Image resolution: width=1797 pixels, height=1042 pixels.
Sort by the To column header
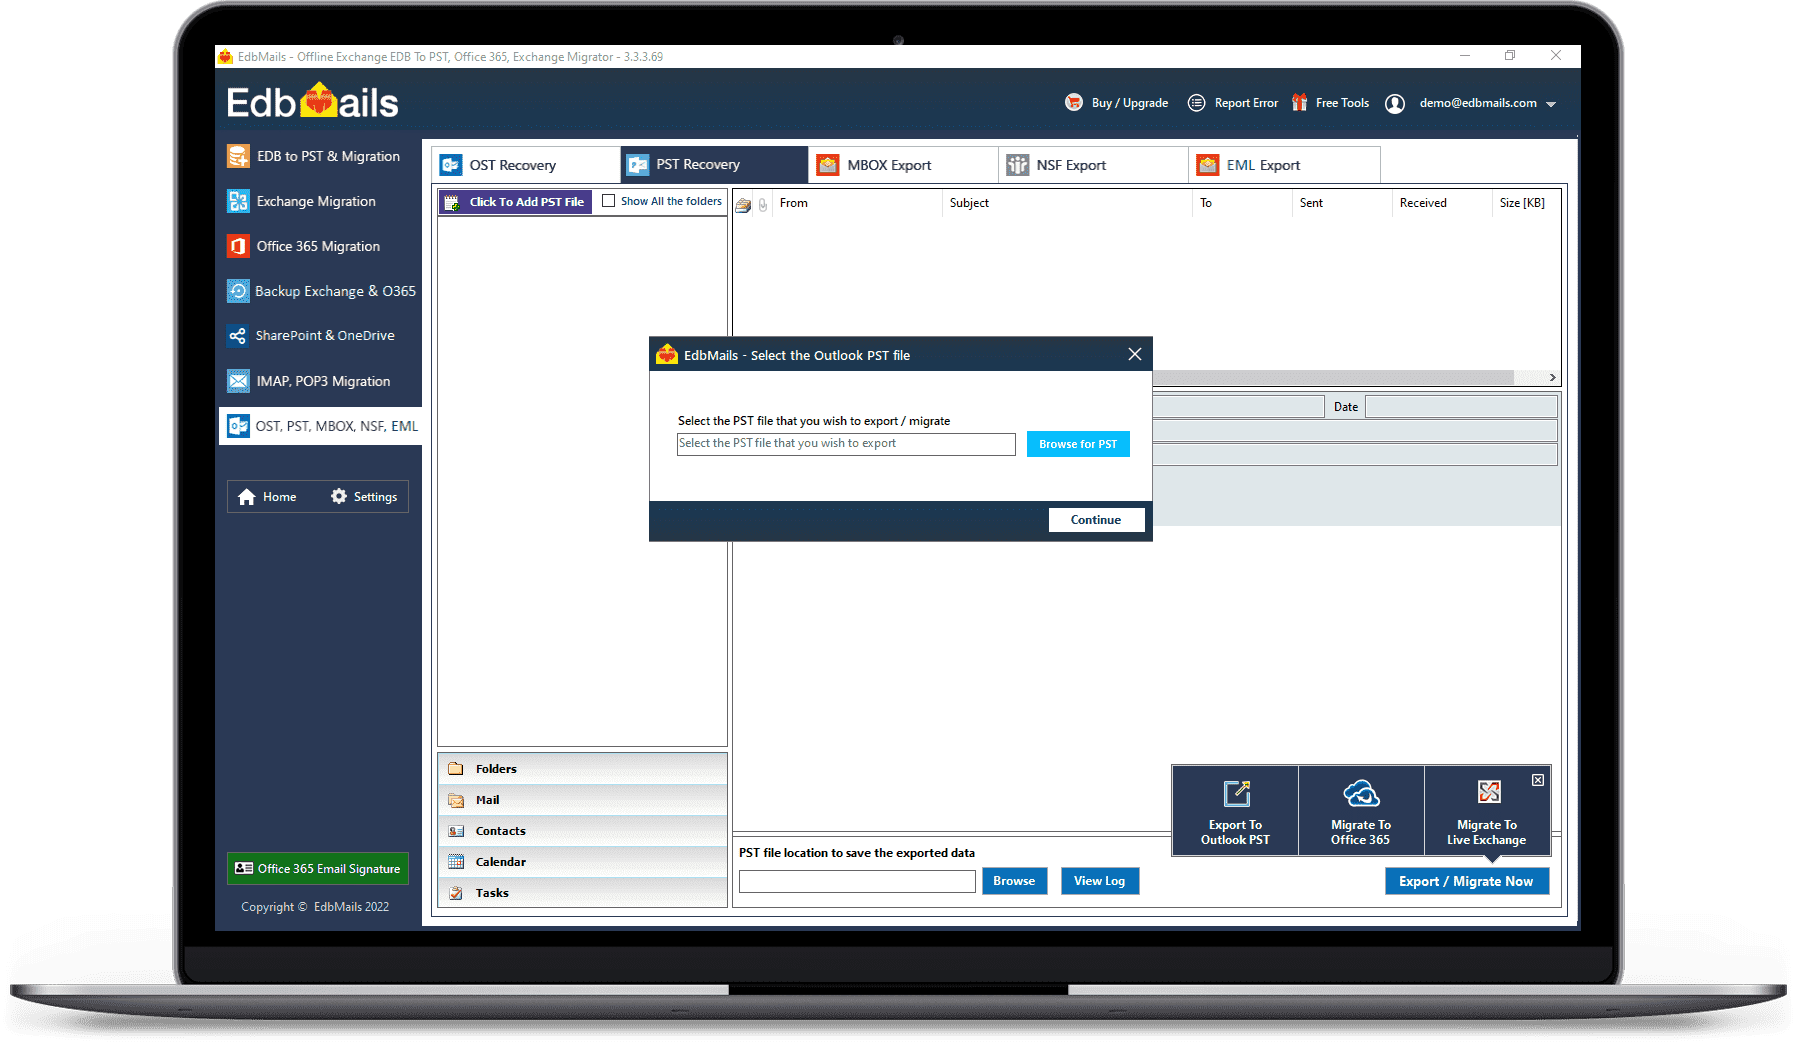[x=1243, y=203]
